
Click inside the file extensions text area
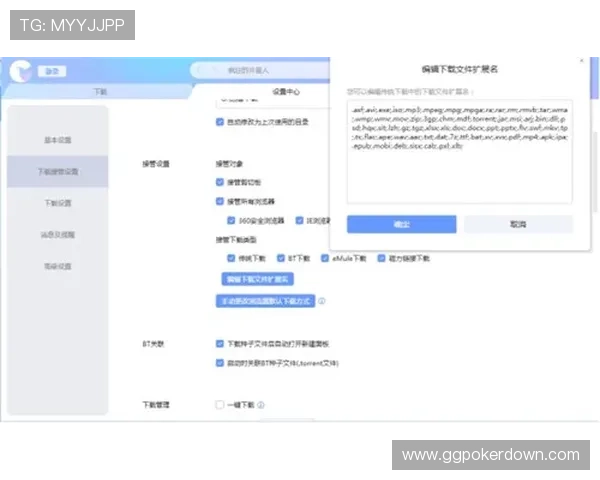click(x=460, y=152)
